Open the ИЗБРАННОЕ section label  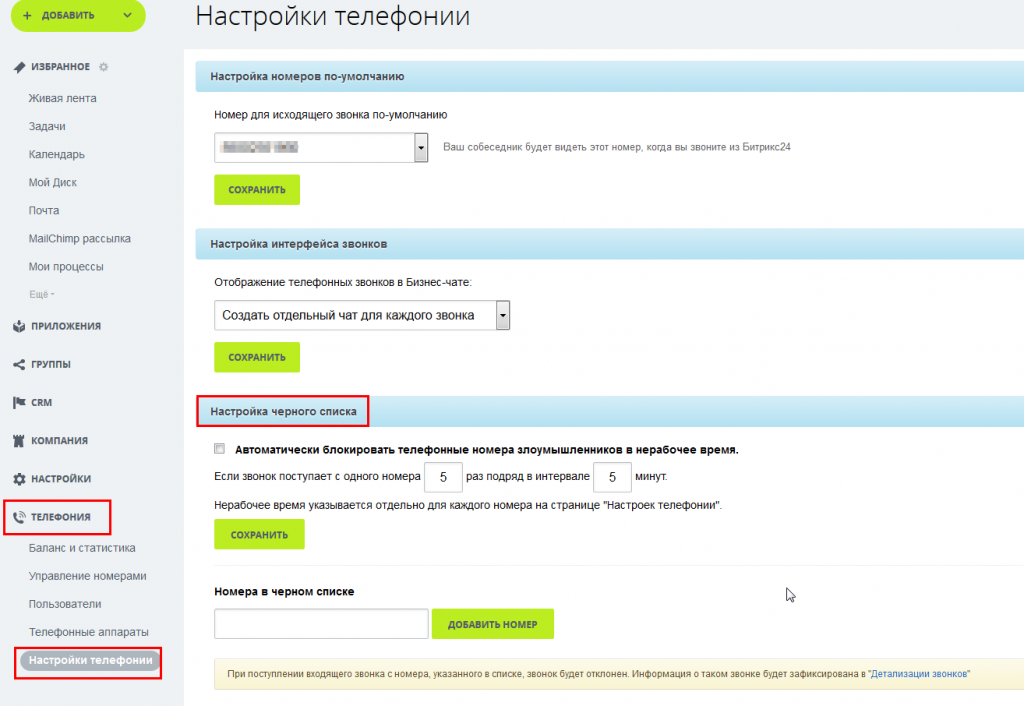(61, 67)
